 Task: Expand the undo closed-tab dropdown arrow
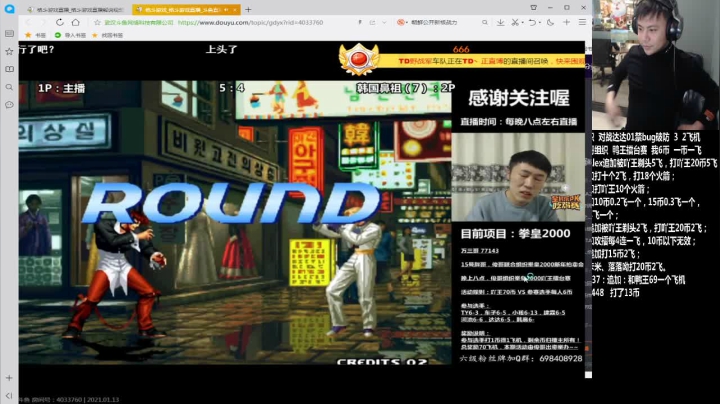pos(539,22)
